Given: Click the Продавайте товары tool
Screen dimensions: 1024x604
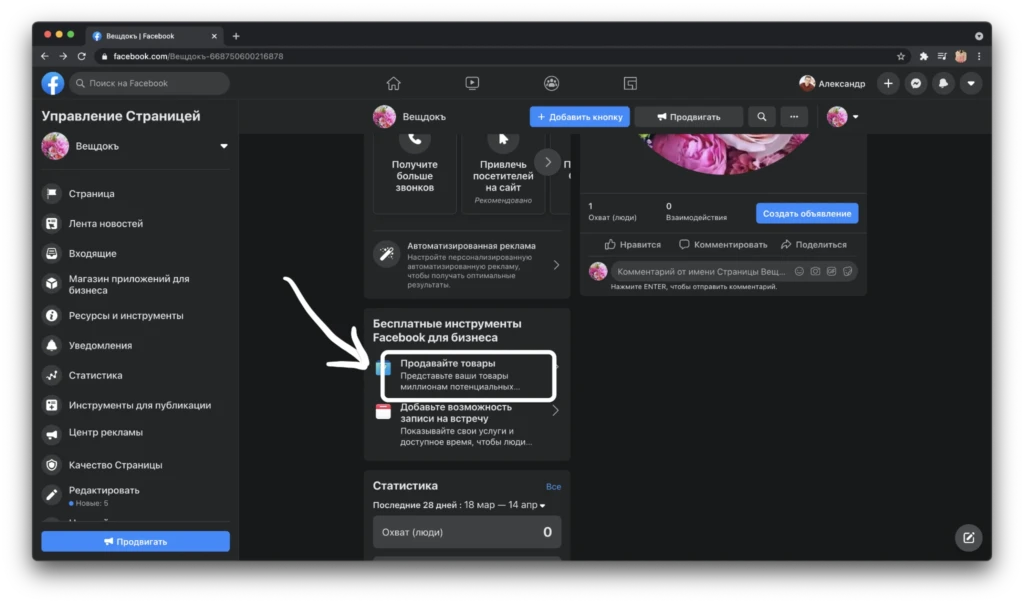Looking at the screenshot, I should 468,375.
